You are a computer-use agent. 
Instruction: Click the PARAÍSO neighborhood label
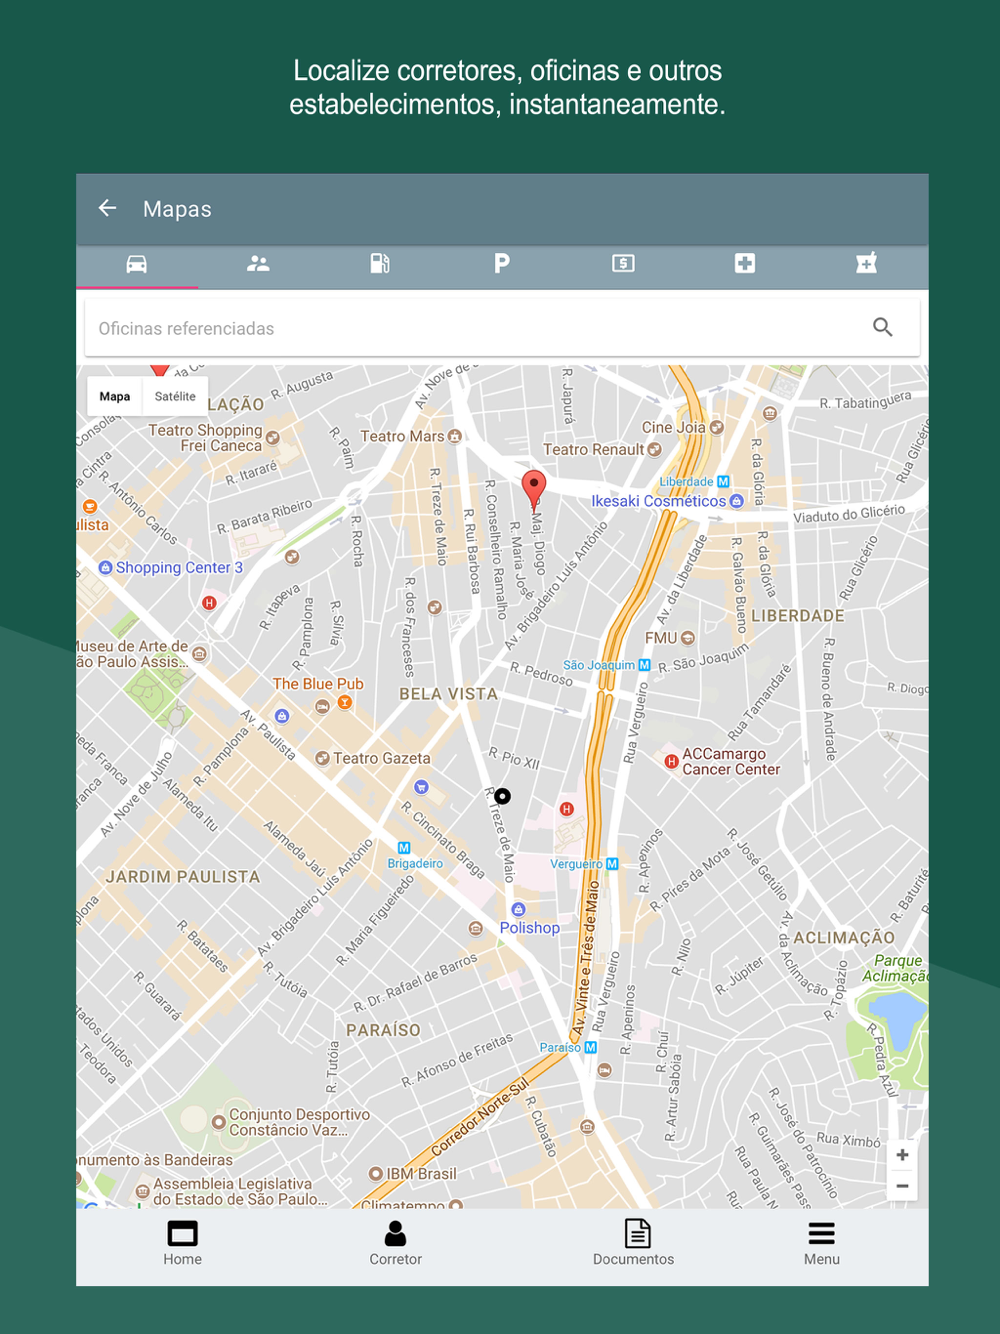[x=383, y=1030]
